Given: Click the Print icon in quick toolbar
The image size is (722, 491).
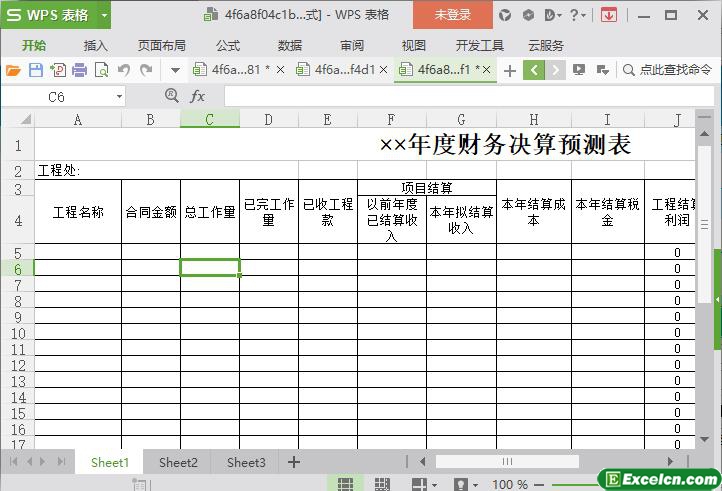Looking at the screenshot, I should click(x=79, y=70).
